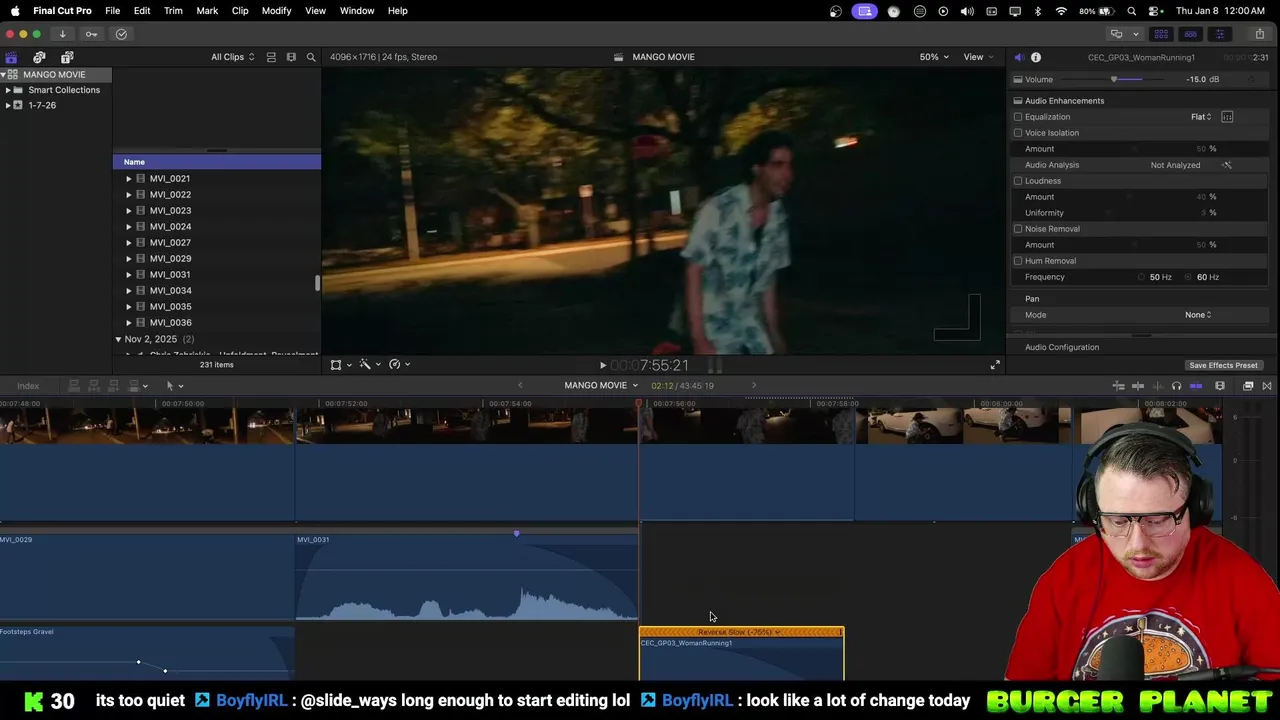Expand viewer to full screen
The height and width of the screenshot is (720, 1280).
tap(994, 365)
